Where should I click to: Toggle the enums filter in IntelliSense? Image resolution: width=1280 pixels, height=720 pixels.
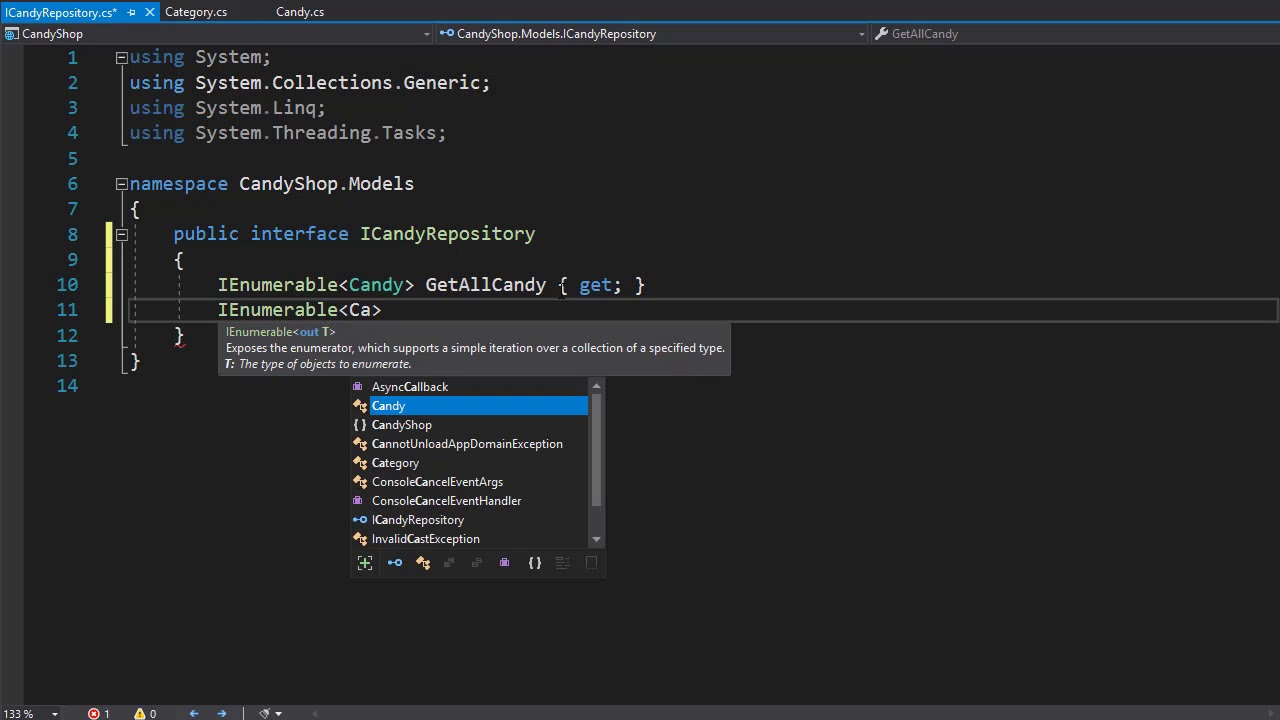tap(477, 563)
